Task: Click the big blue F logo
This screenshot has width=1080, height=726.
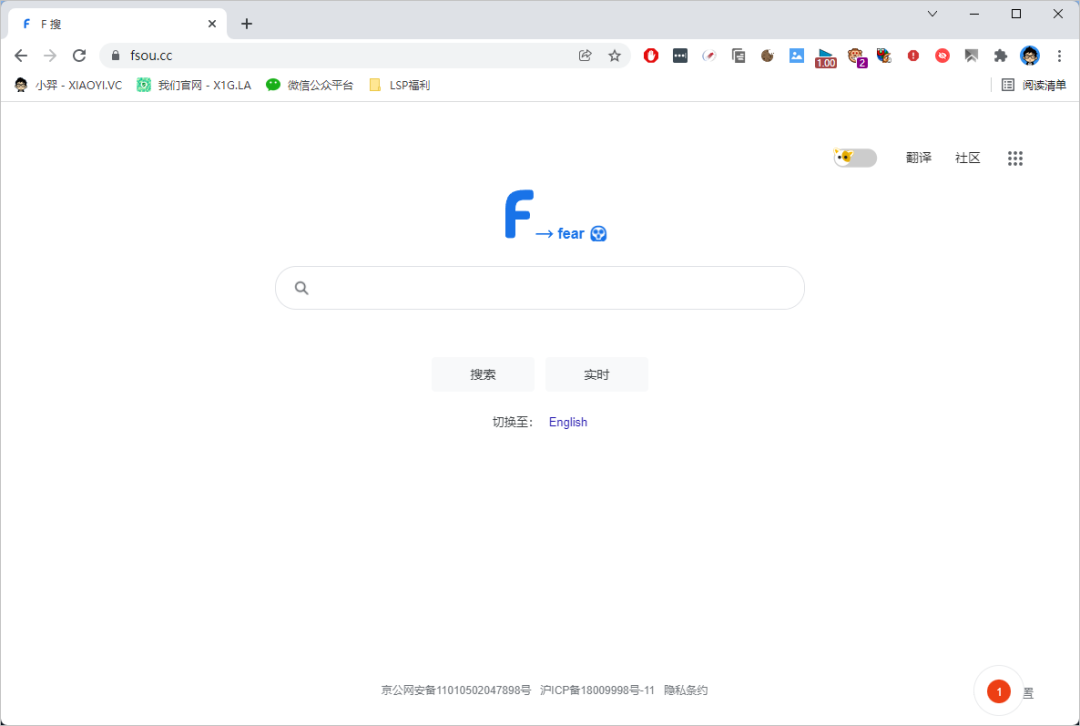Action: pyautogui.click(x=519, y=214)
